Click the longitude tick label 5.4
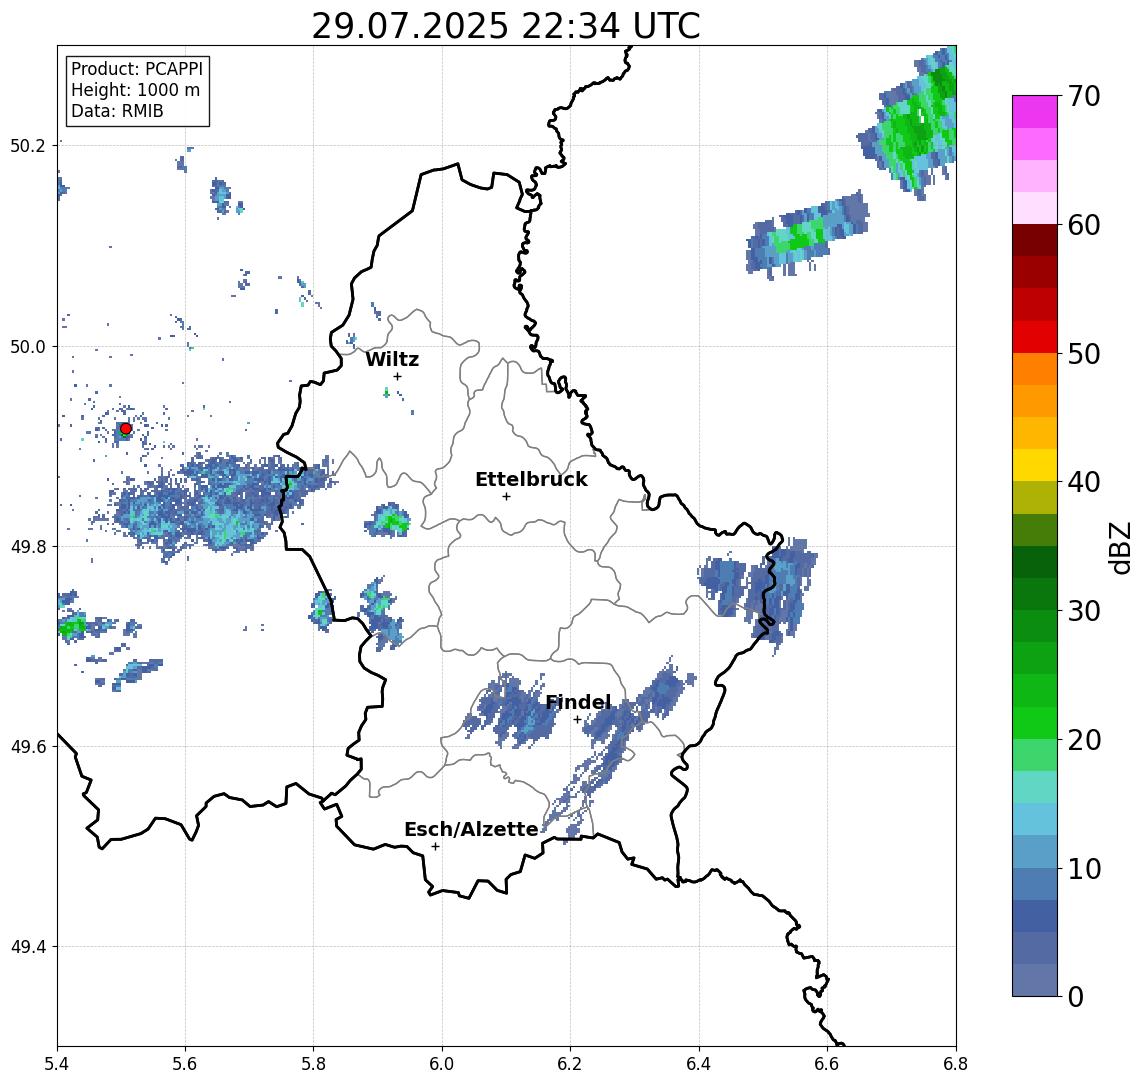The height and width of the screenshot is (1084, 1145). tap(57, 1064)
